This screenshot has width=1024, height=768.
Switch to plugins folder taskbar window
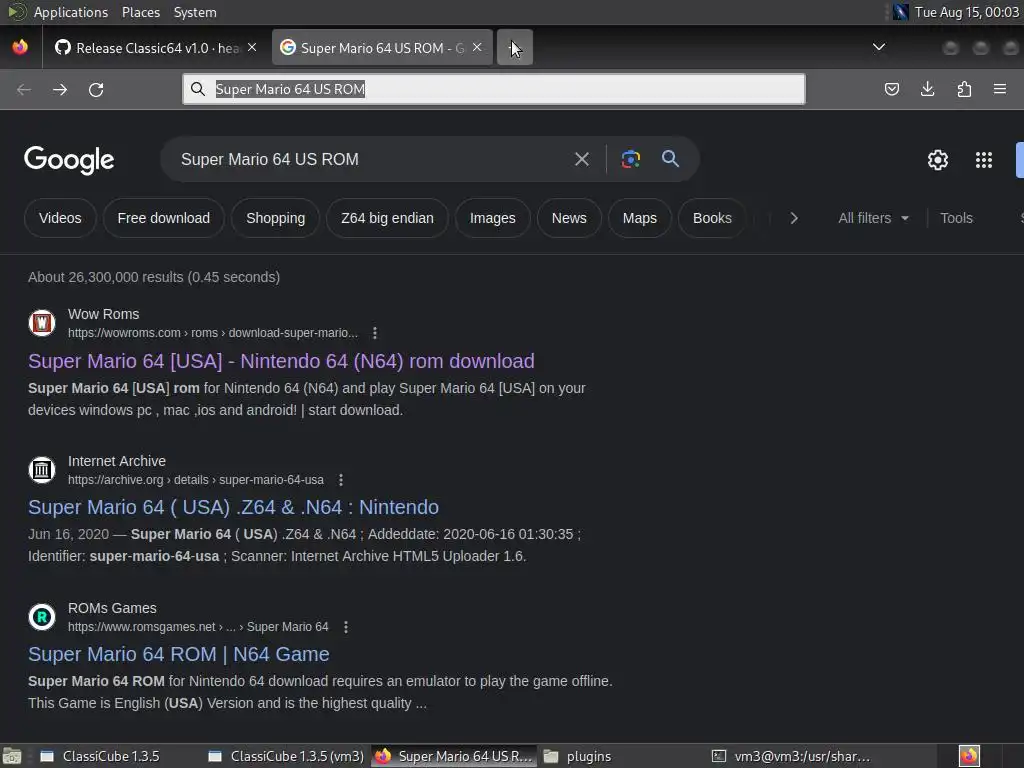(578, 756)
